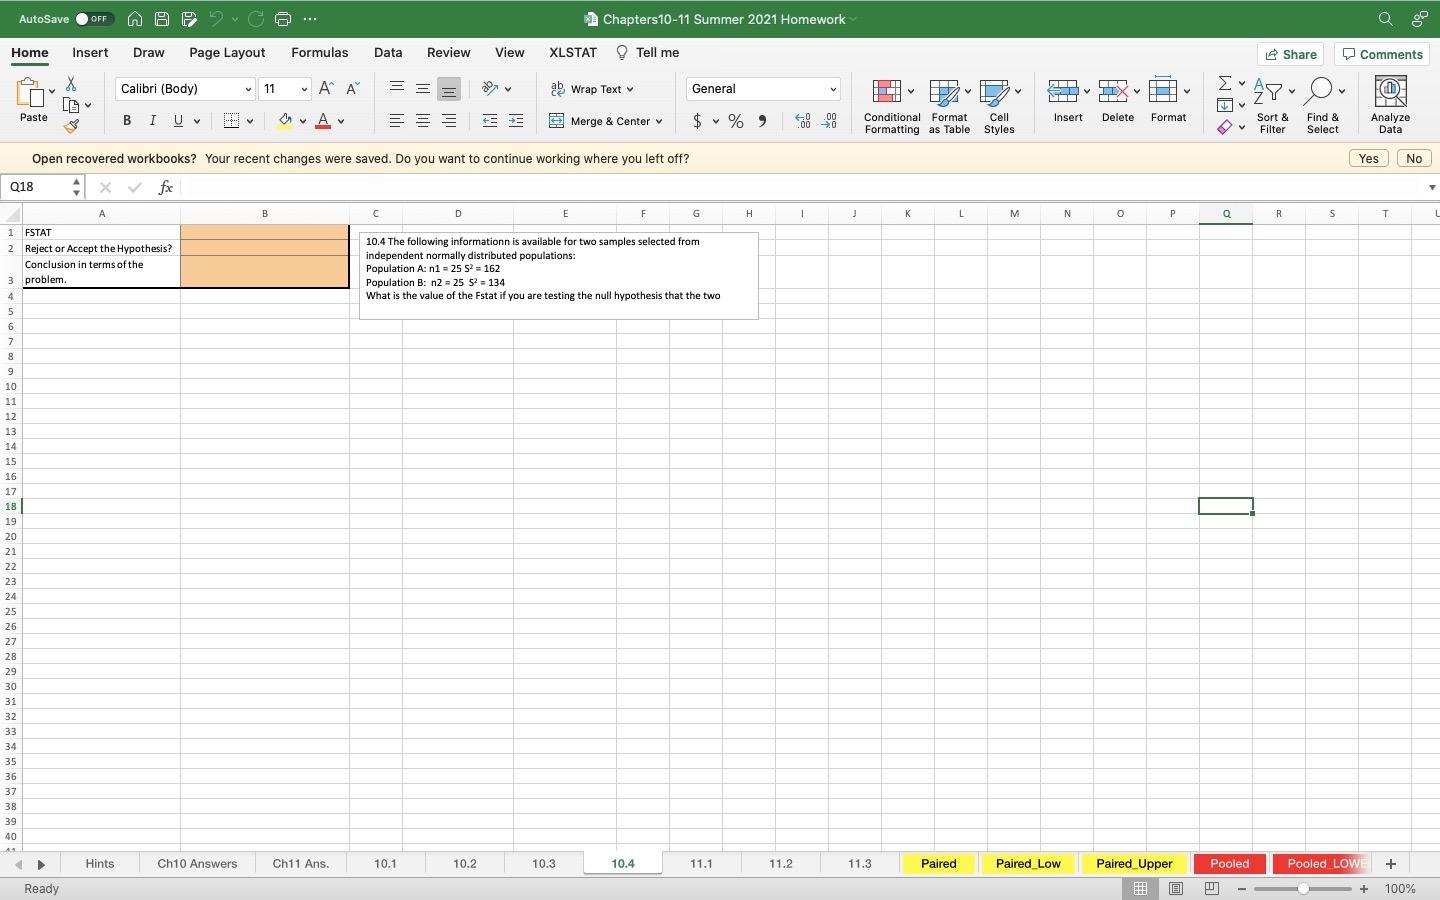The height and width of the screenshot is (900, 1440).
Task: Adjust the zoom slider
Action: pyautogui.click(x=1303, y=889)
